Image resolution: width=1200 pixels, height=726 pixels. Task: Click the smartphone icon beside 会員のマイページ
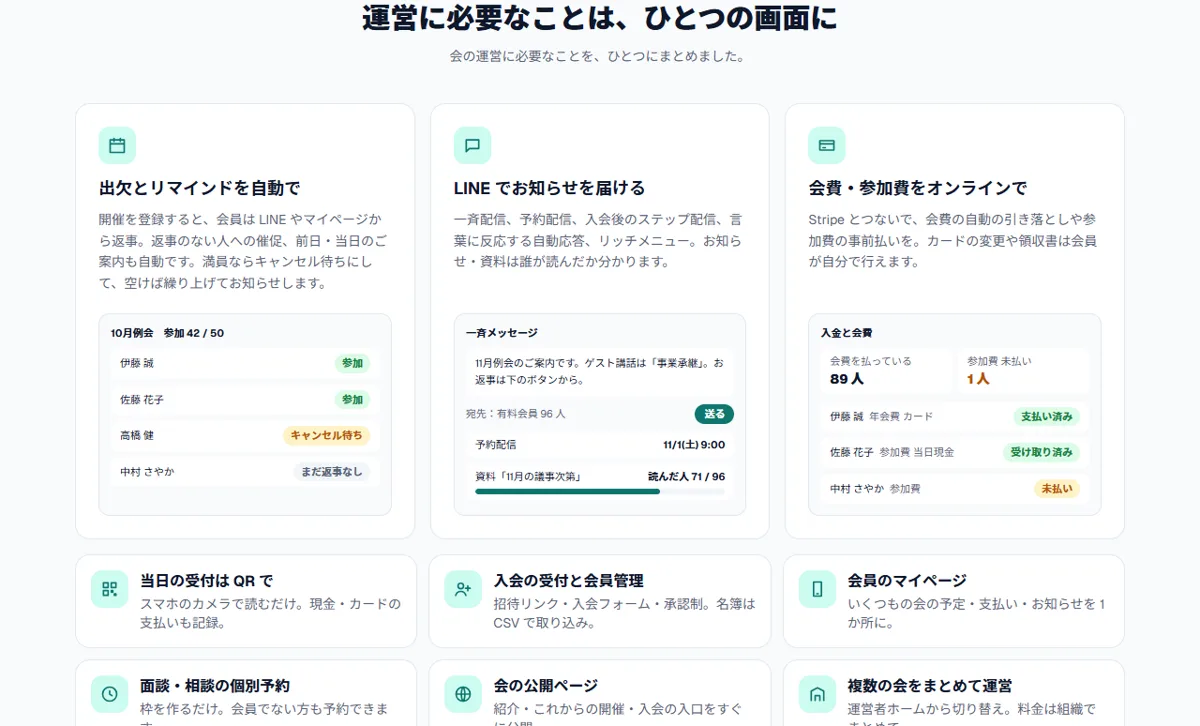[x=817, y=589]
